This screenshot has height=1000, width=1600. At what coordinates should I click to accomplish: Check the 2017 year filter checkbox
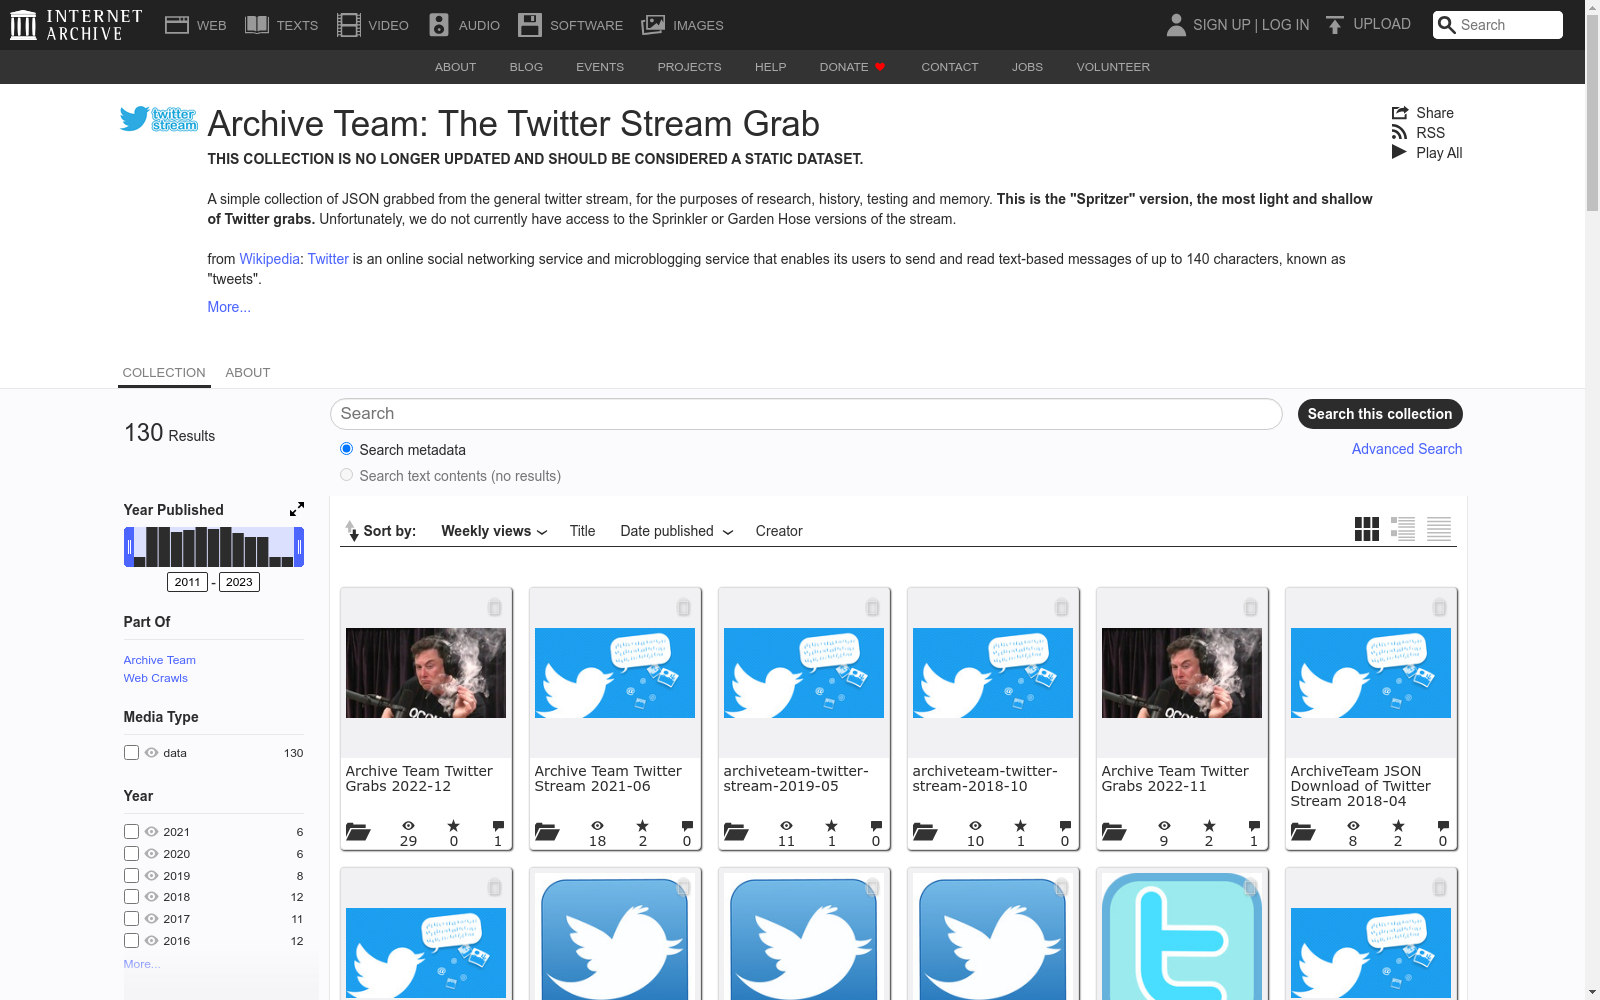(131, 918)
